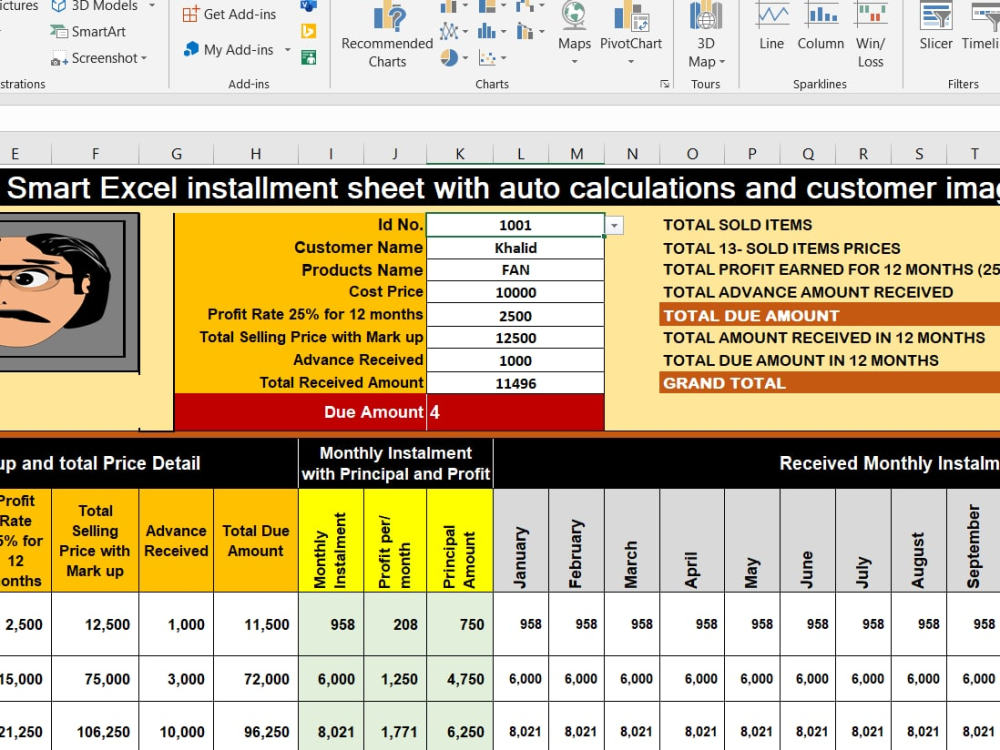Viewport: 1000px width, 750px height.
Task: Insert a Line sparkline
Action: coord(772,29)
